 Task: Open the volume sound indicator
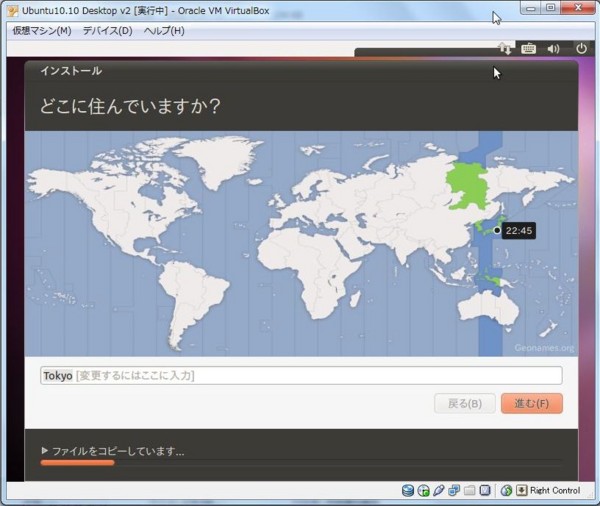coord(553,49)
